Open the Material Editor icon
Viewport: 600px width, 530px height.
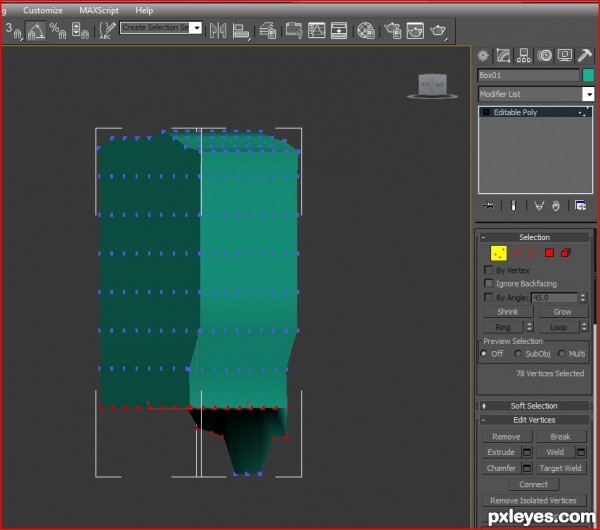(366, 31)
